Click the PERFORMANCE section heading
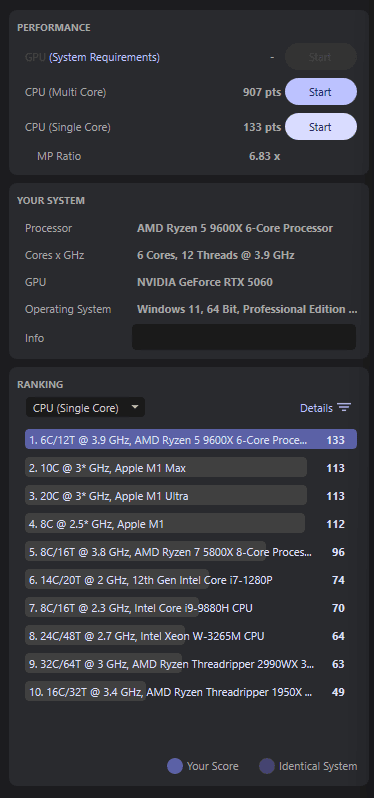 54,27
